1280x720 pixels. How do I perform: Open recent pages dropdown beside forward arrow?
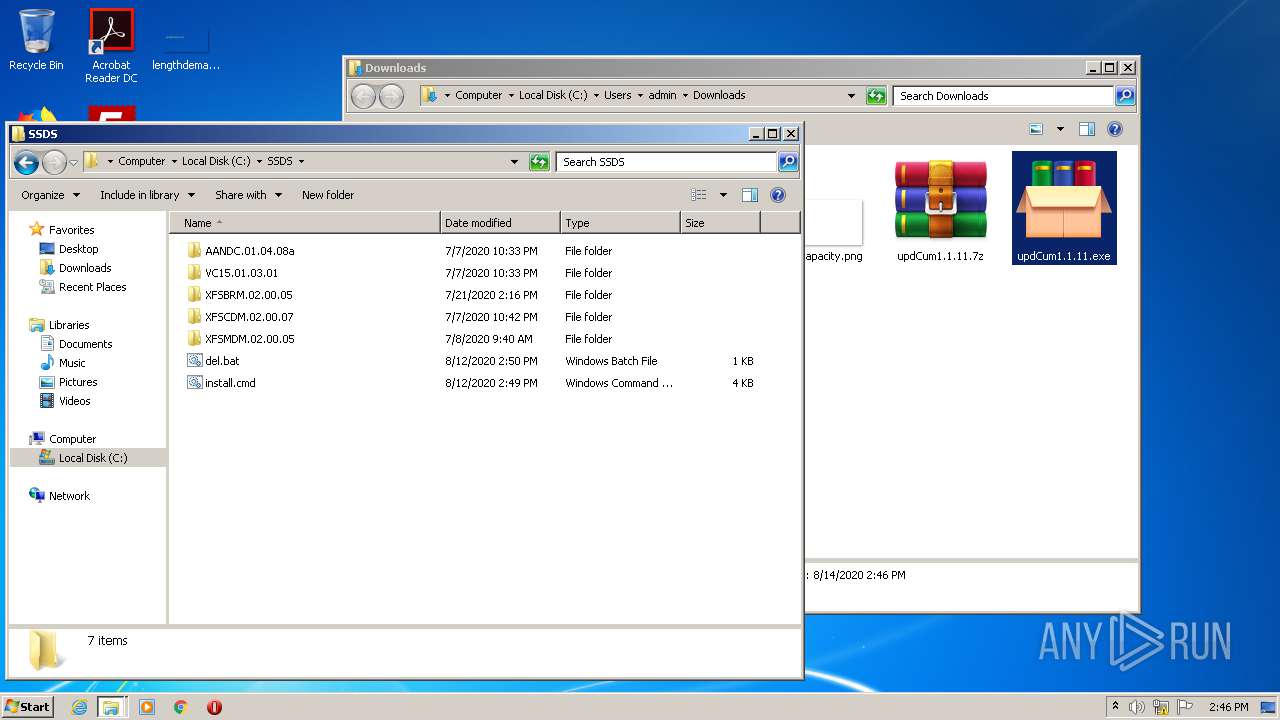tap(73, 162)
